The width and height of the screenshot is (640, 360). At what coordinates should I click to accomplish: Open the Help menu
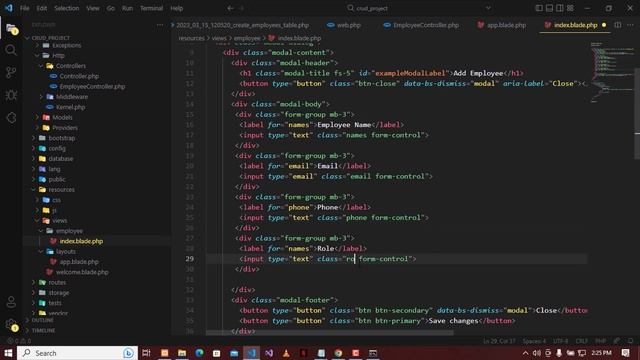coord(176,8)
